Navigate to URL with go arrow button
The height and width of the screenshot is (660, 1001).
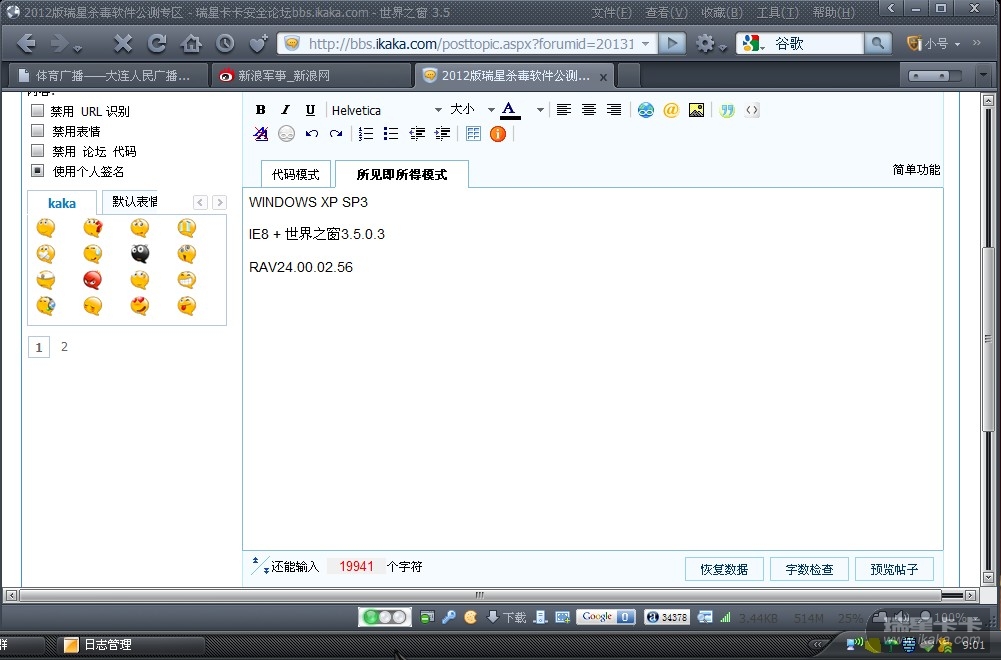672,43
